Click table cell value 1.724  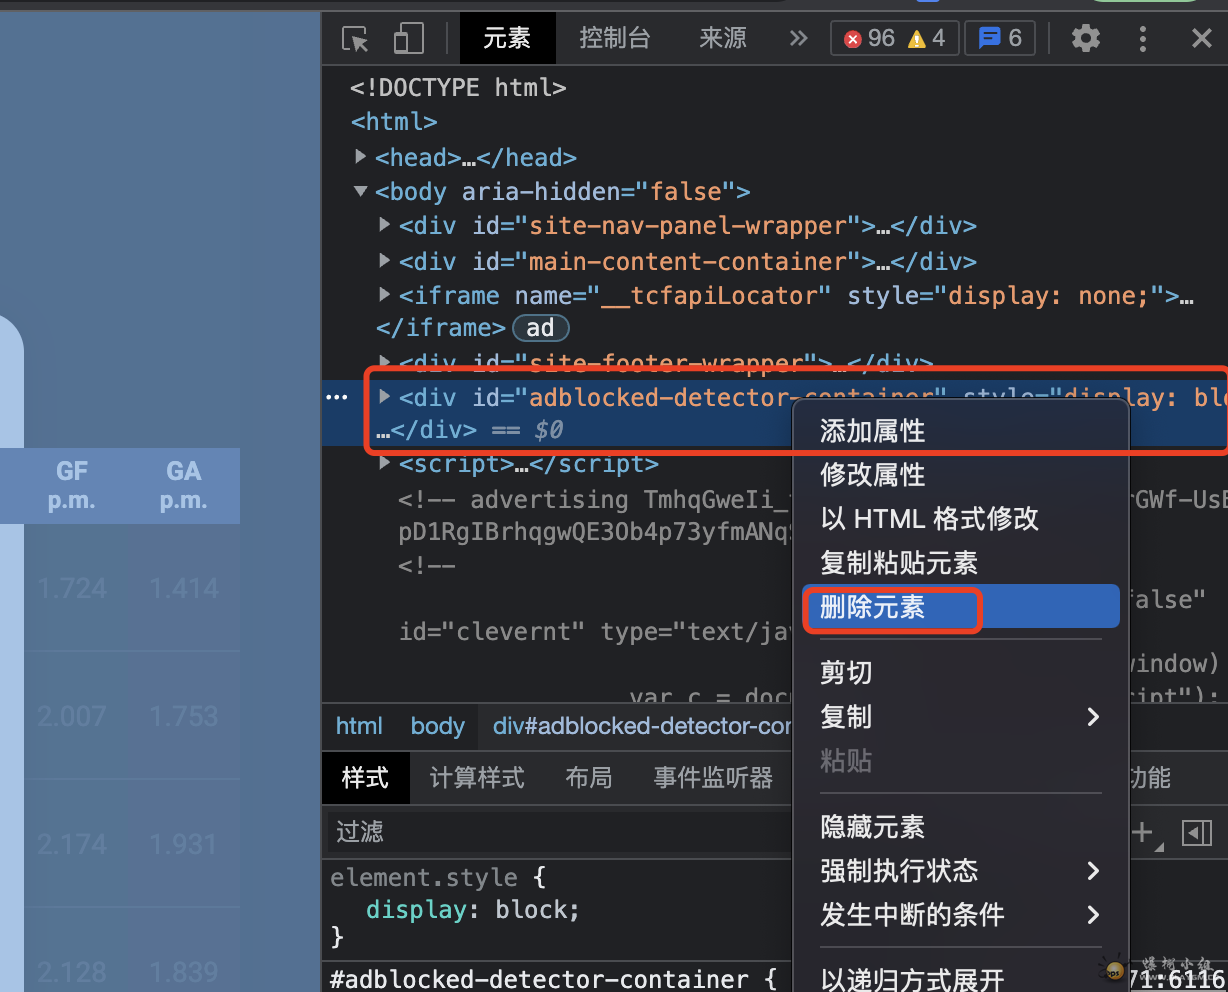tap(72, 588)
